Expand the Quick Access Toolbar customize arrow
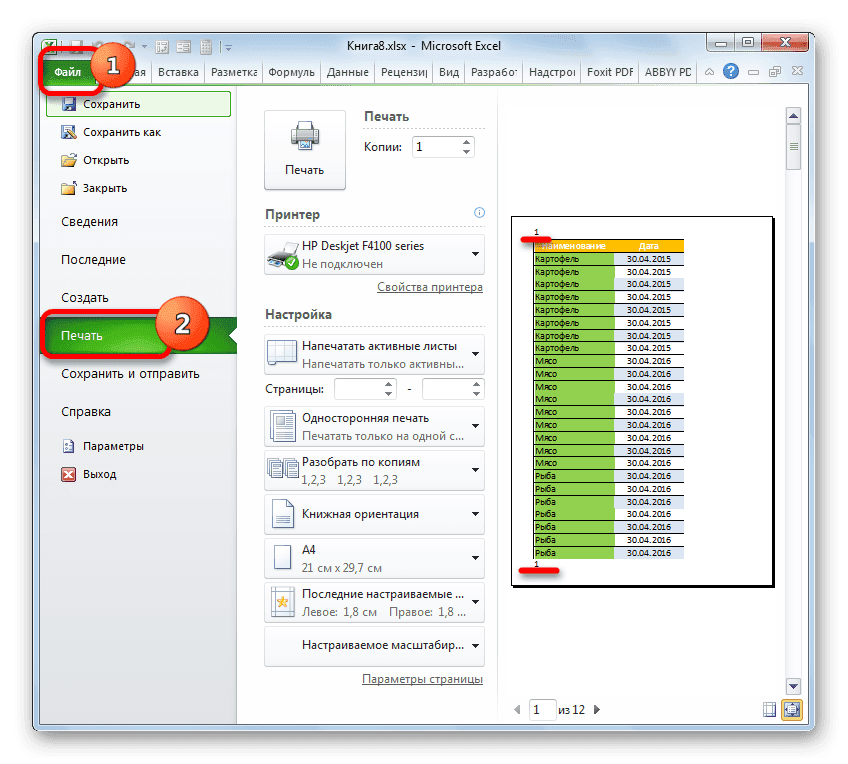The height and width of the screenshot is (764, 848). [x=227, y=47]
